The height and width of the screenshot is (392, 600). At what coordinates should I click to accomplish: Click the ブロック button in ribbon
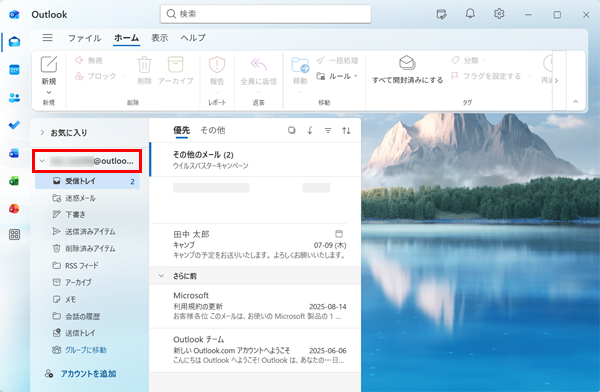96,76
